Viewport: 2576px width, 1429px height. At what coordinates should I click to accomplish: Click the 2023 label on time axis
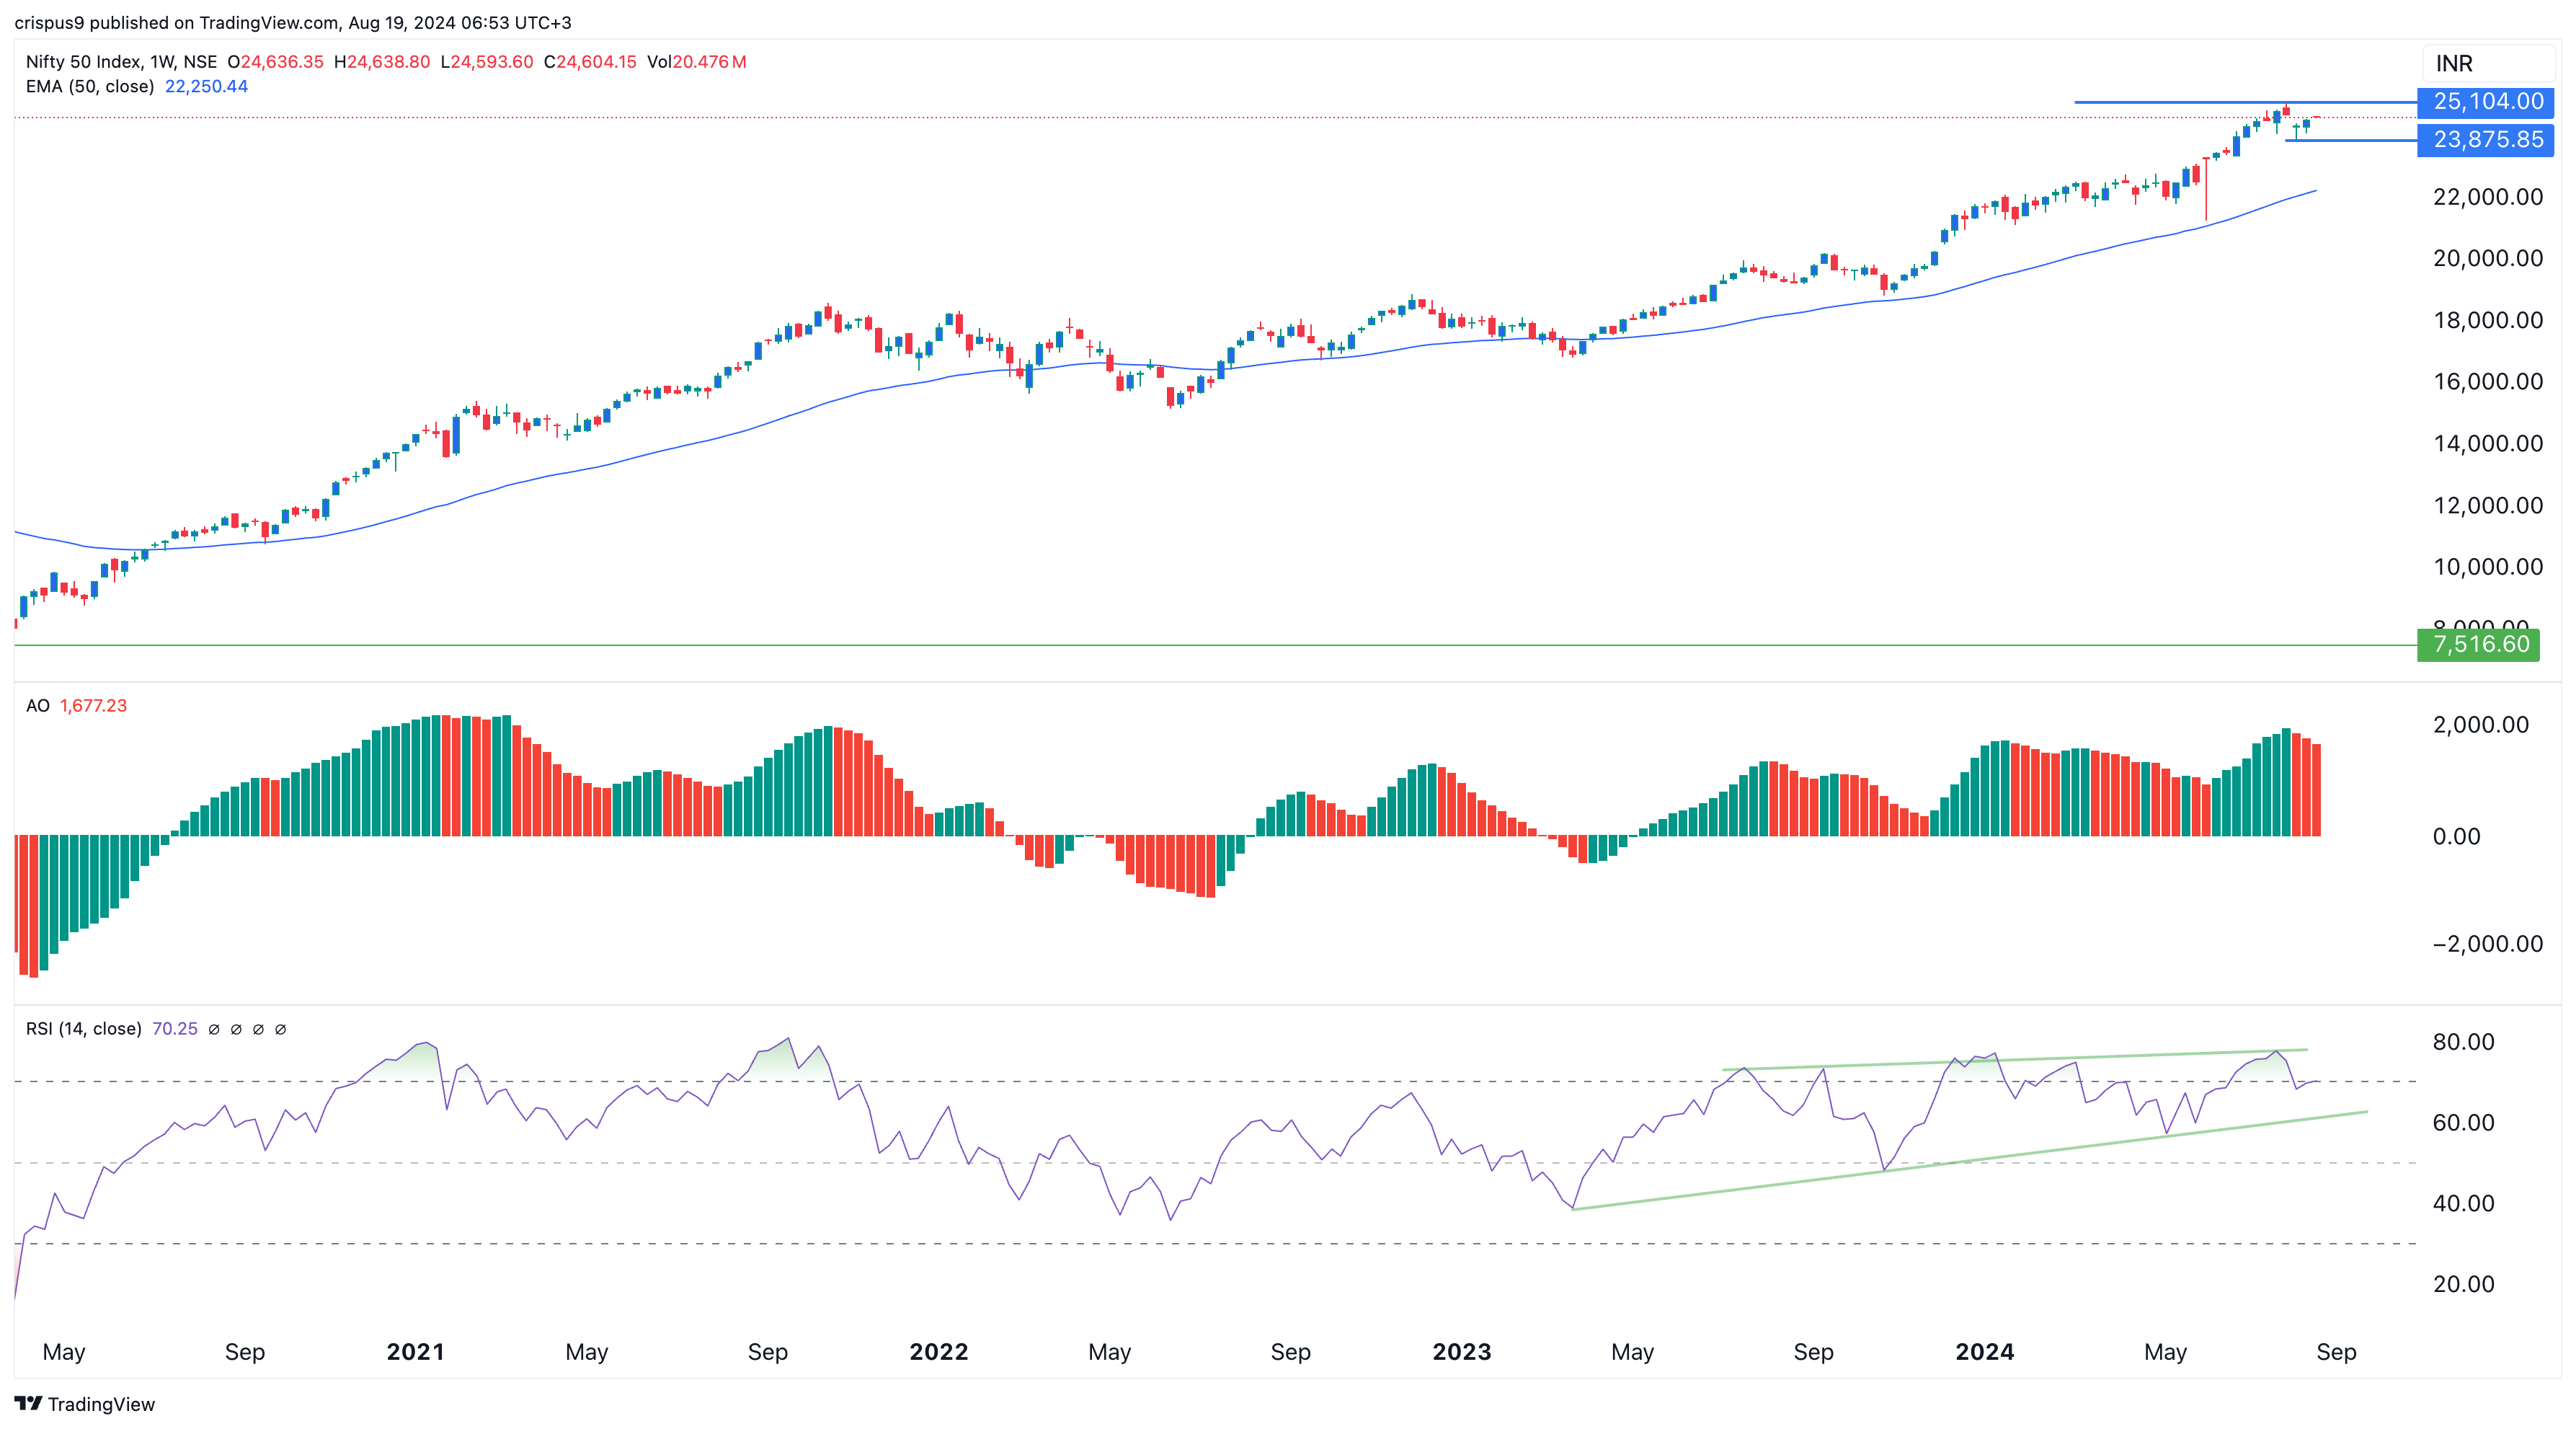pyautogui.click(x=1461, y=1352)
